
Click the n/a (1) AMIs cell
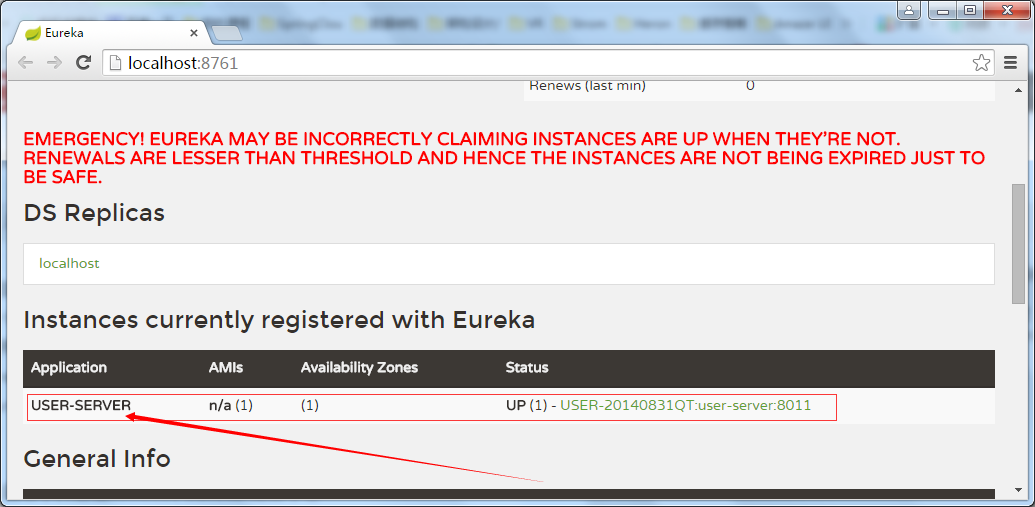pyautogui.click(x=230, y=405)
